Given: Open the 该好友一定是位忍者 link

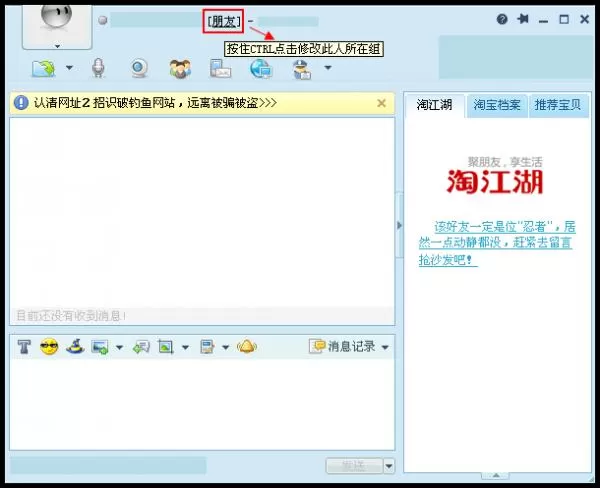Looking at the screenshot, I should (497, 243).
